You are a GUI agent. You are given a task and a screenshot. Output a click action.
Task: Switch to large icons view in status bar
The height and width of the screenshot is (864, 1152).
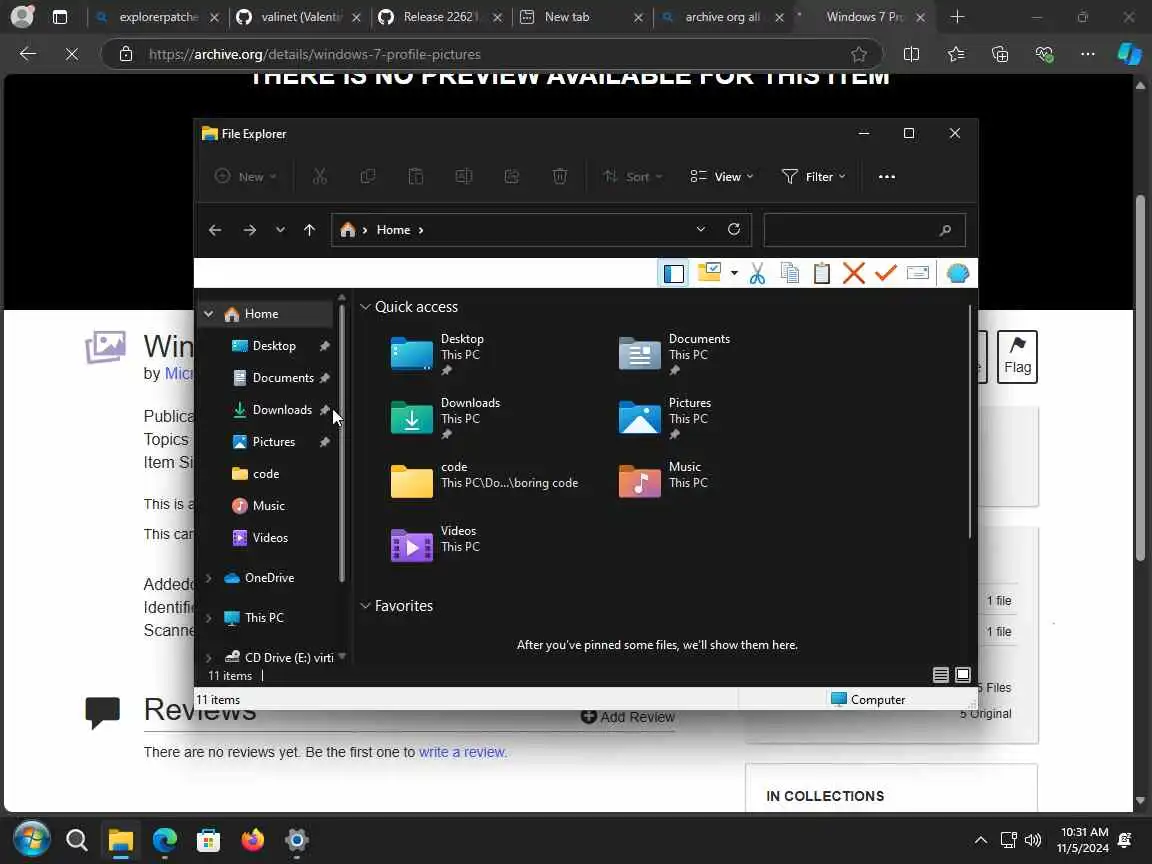[x=962, y=675]
